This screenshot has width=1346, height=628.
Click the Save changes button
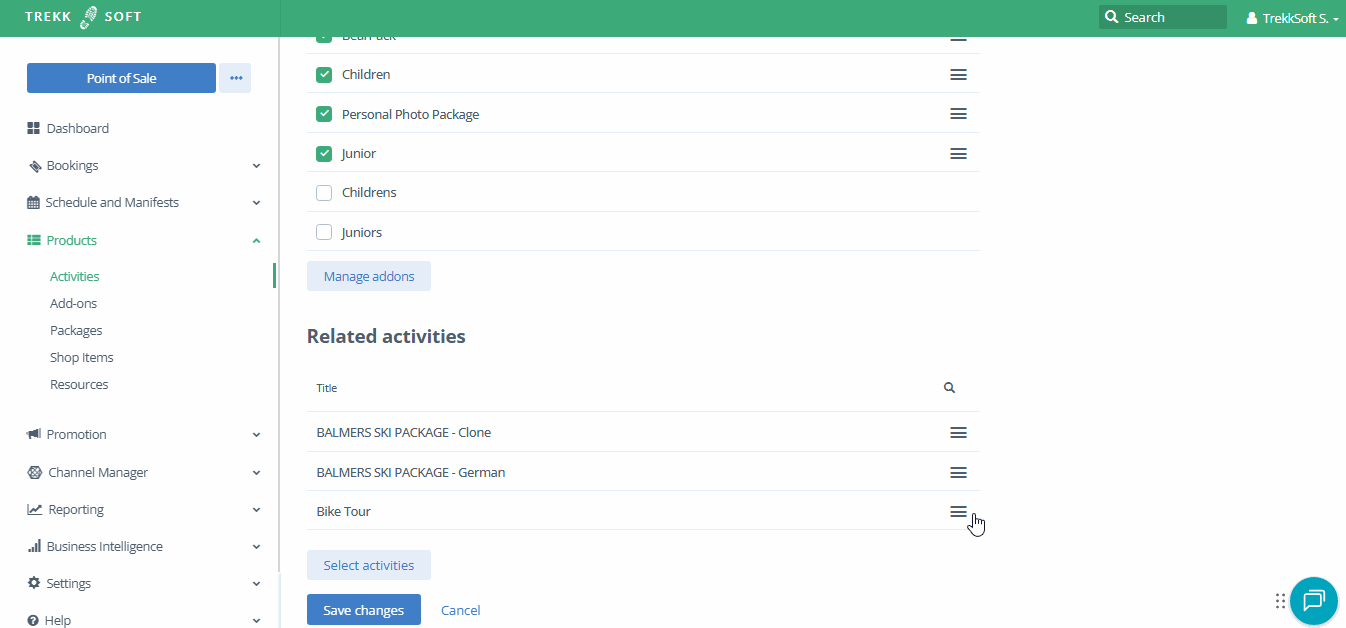363,609
